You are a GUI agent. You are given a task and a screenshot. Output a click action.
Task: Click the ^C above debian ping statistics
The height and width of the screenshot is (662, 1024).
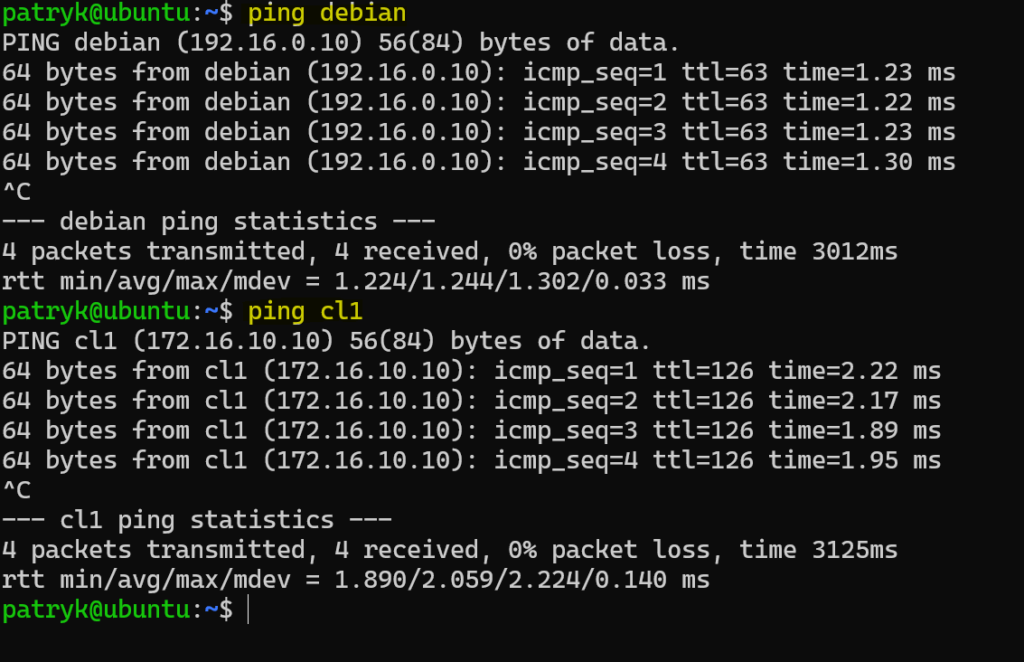tap(17, 192)
